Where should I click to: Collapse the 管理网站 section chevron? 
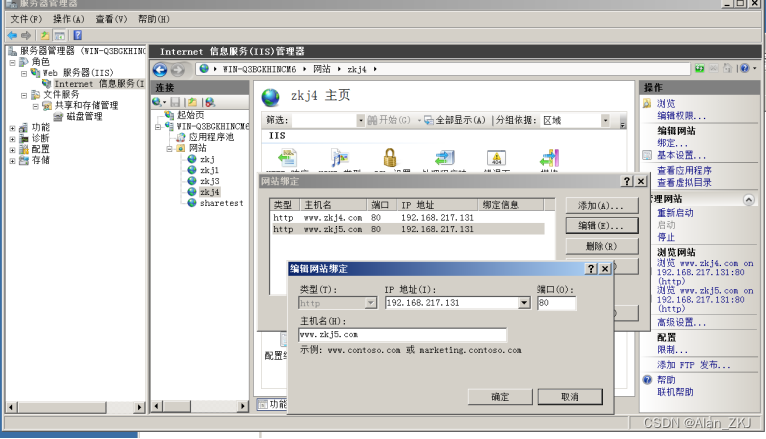coord(748,199)
